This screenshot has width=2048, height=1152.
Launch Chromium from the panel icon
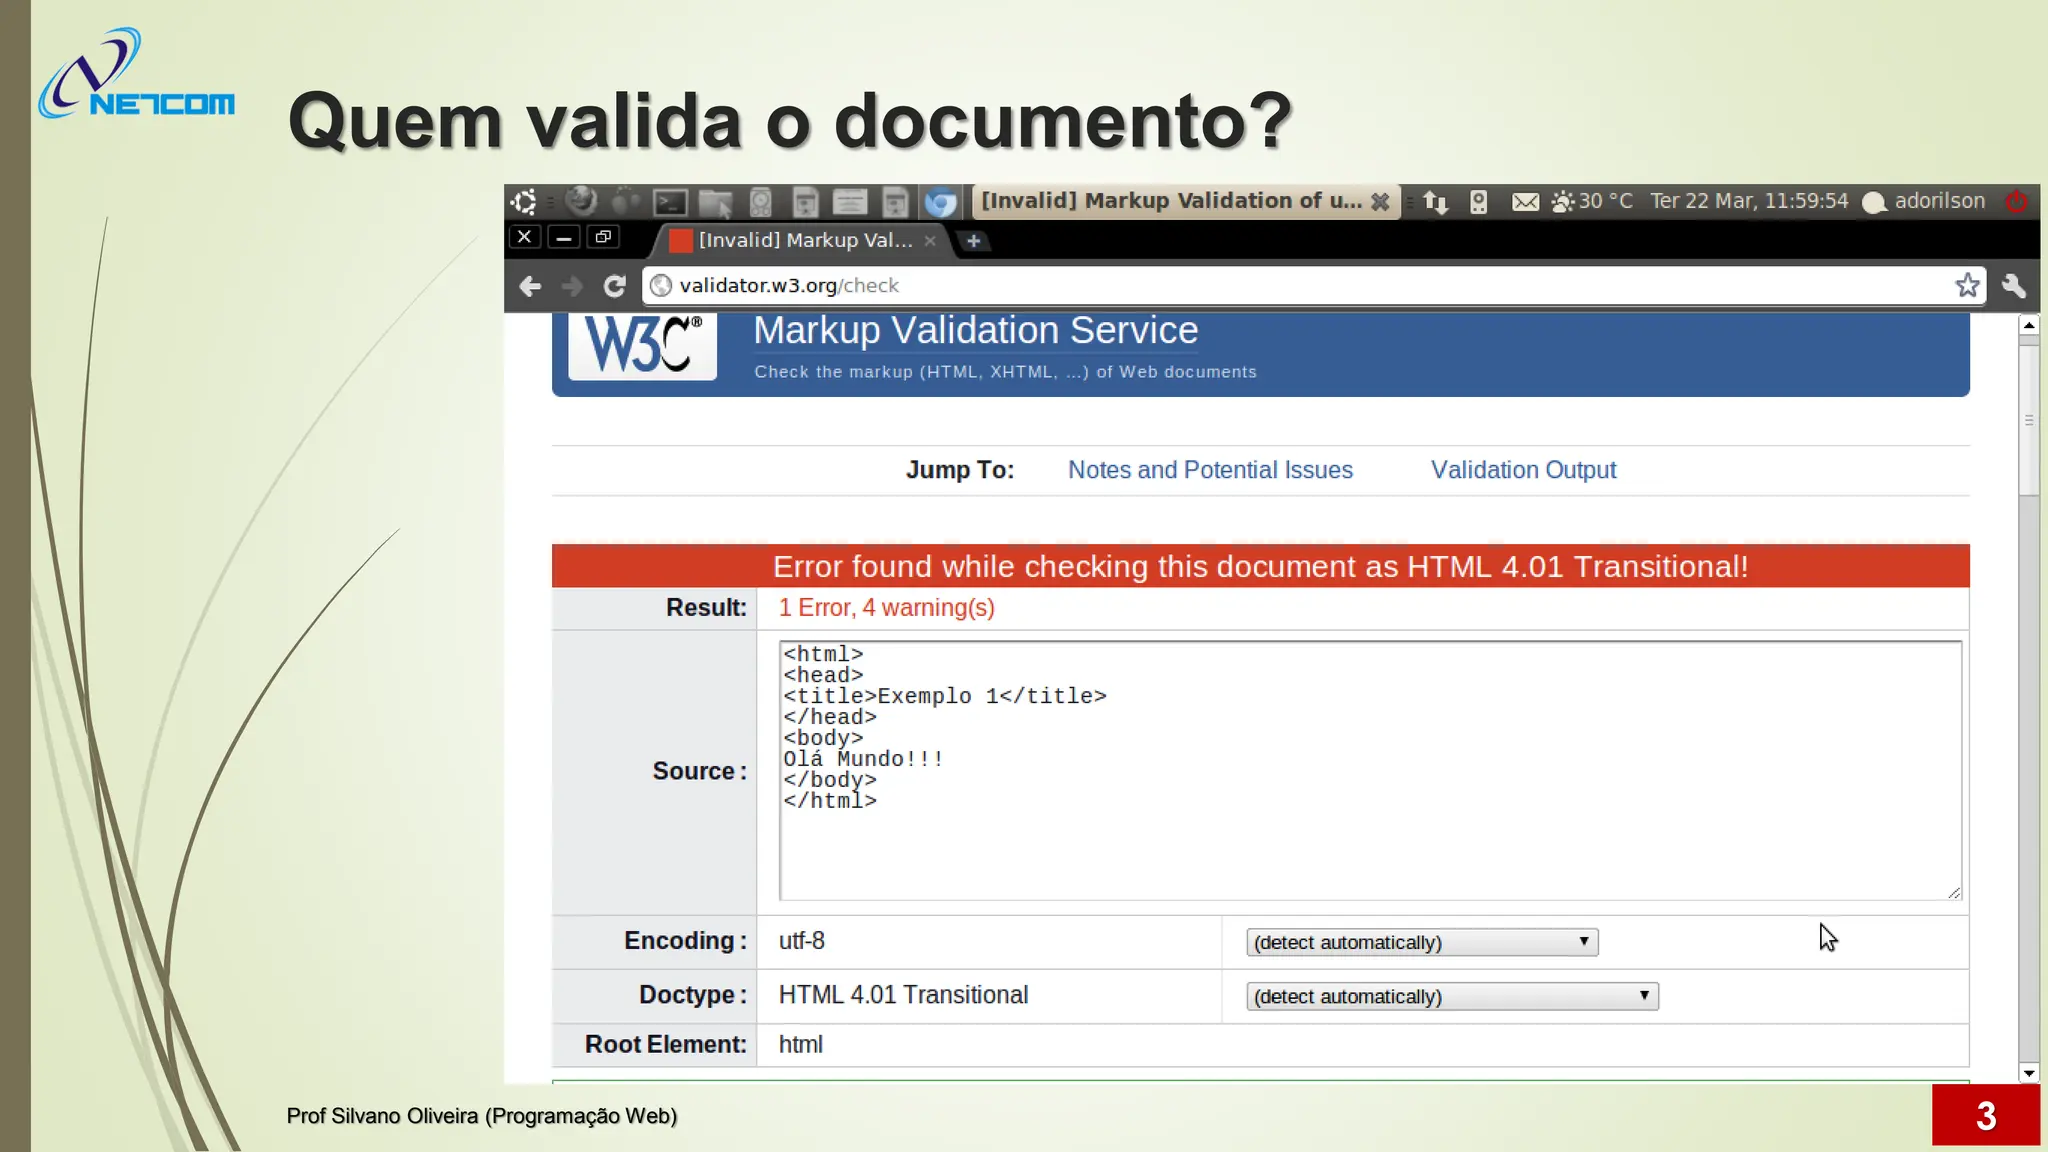940,203
